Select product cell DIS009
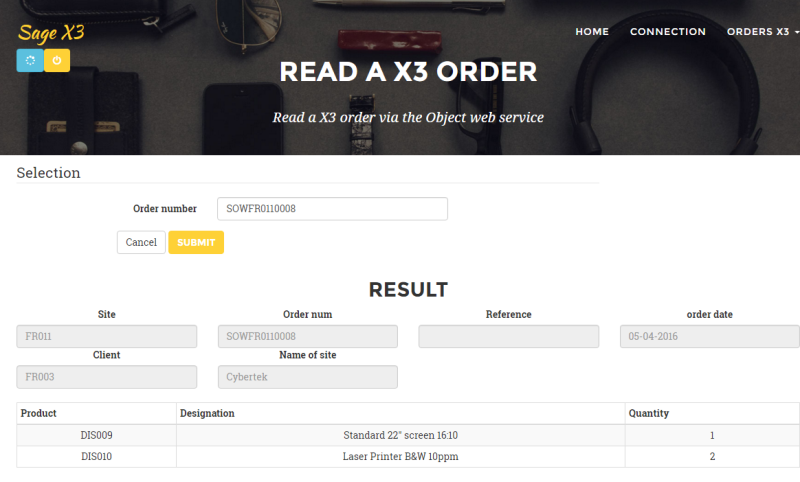The width and height of the screenshot is (800, 482). point(96,435)
